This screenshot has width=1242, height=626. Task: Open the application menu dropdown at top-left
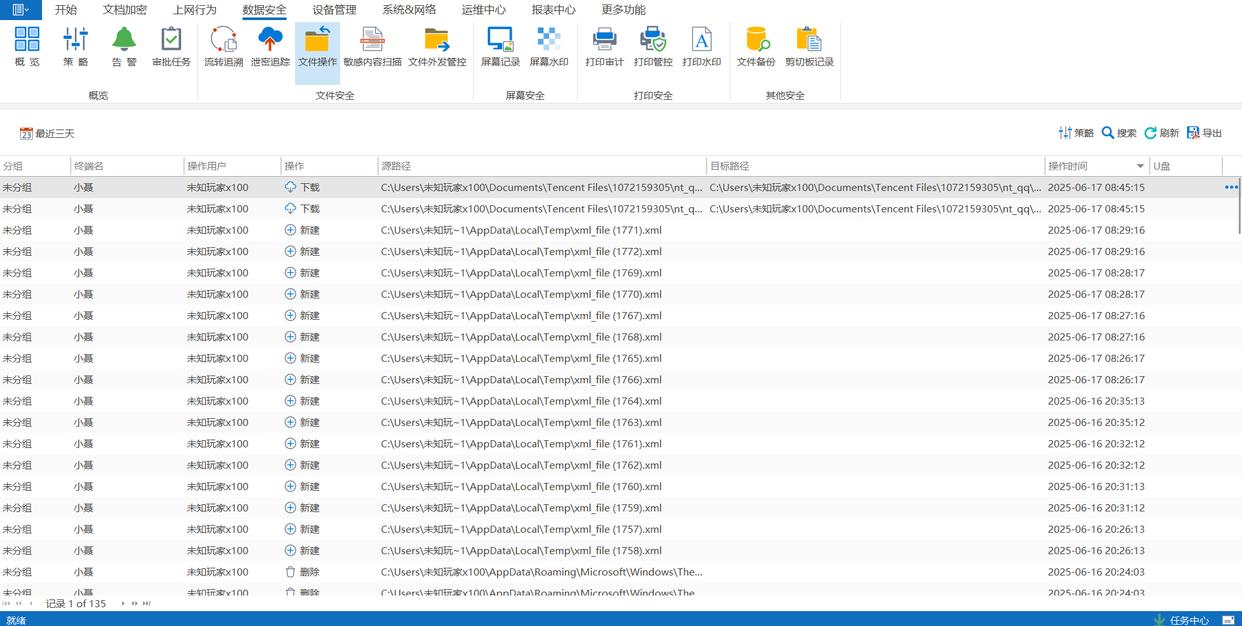(x=20, y=10)
